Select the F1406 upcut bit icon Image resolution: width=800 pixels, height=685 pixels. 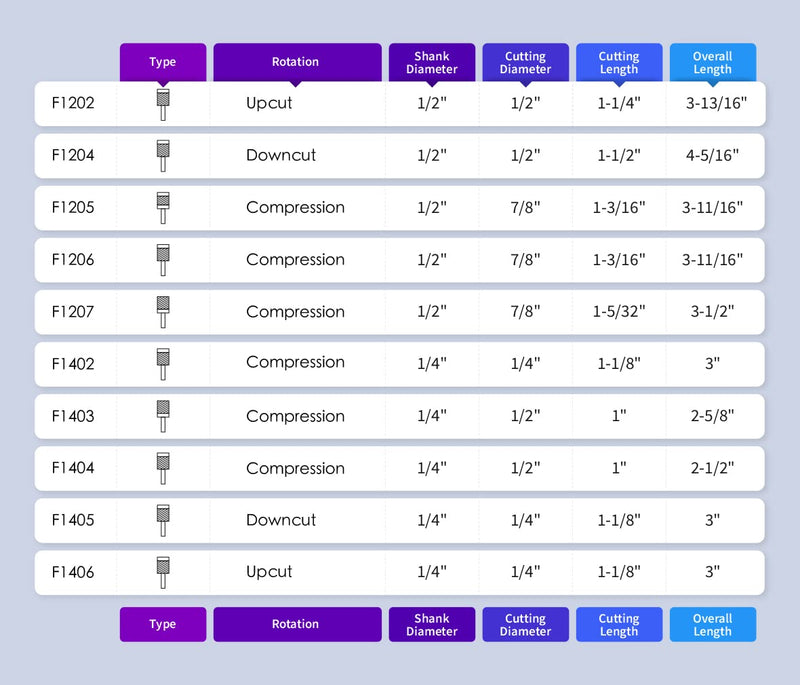[163, 573]
